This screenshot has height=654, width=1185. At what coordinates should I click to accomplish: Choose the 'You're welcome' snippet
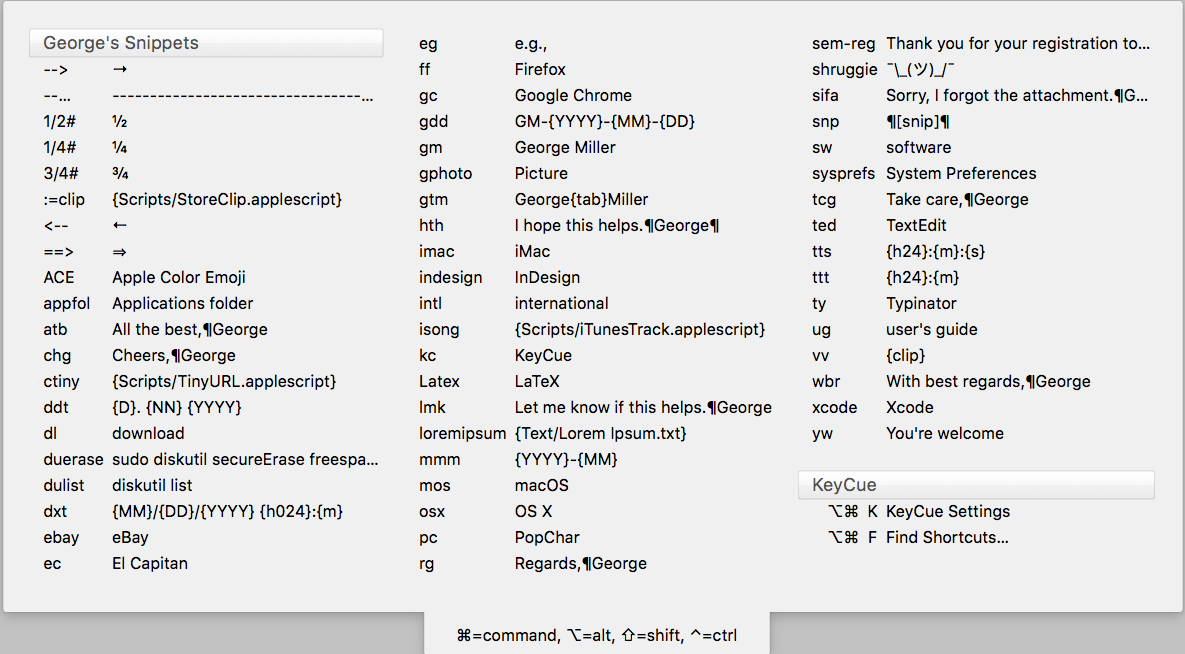click(x=945, y=434)
